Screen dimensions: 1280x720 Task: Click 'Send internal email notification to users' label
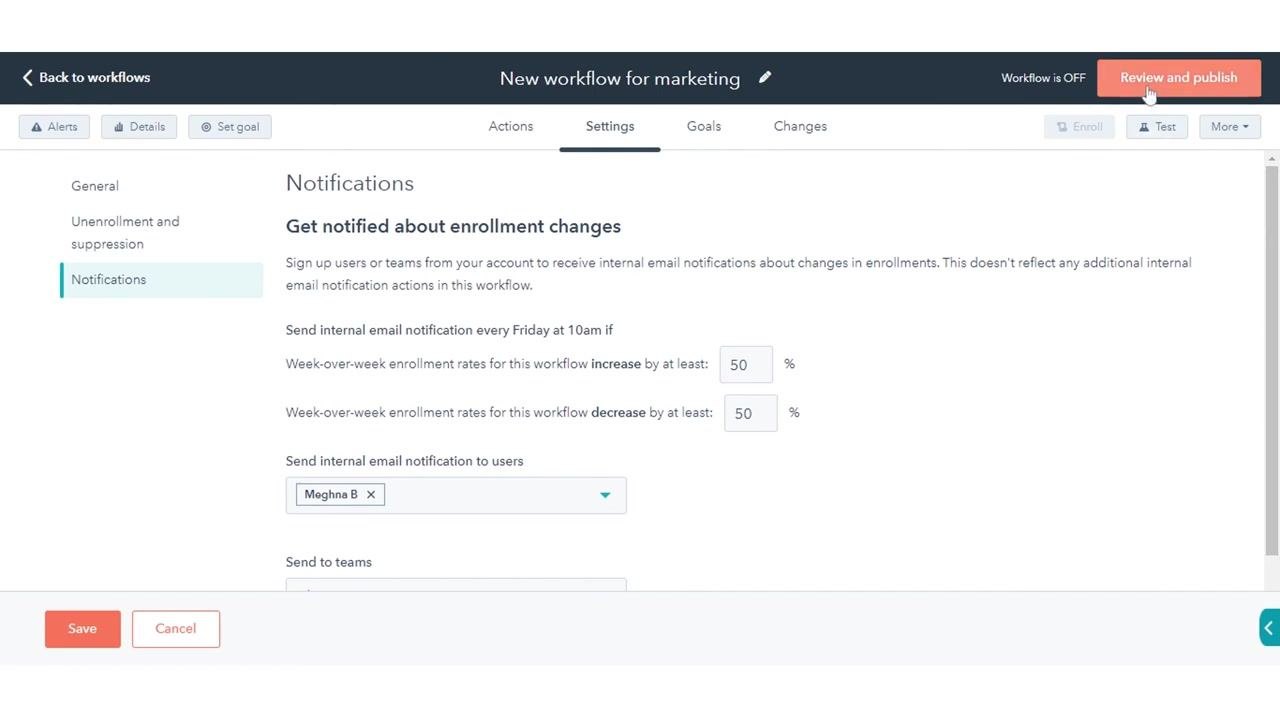(x=405, y=461)
